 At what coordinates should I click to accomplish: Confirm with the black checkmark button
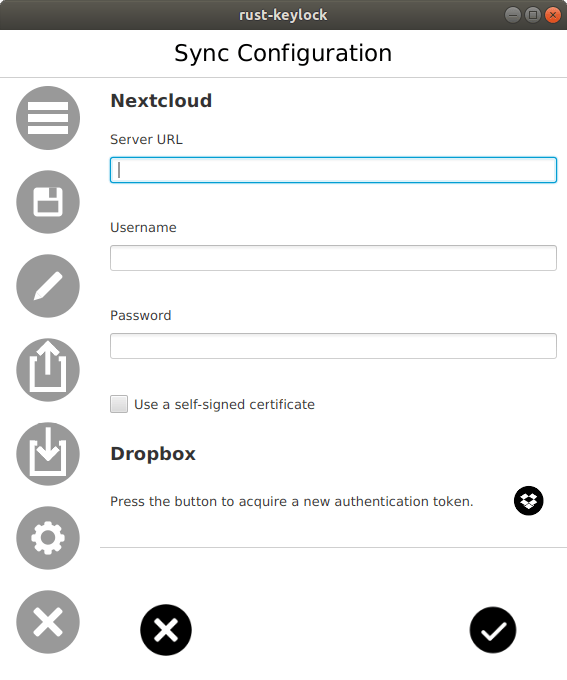point(493,630)
